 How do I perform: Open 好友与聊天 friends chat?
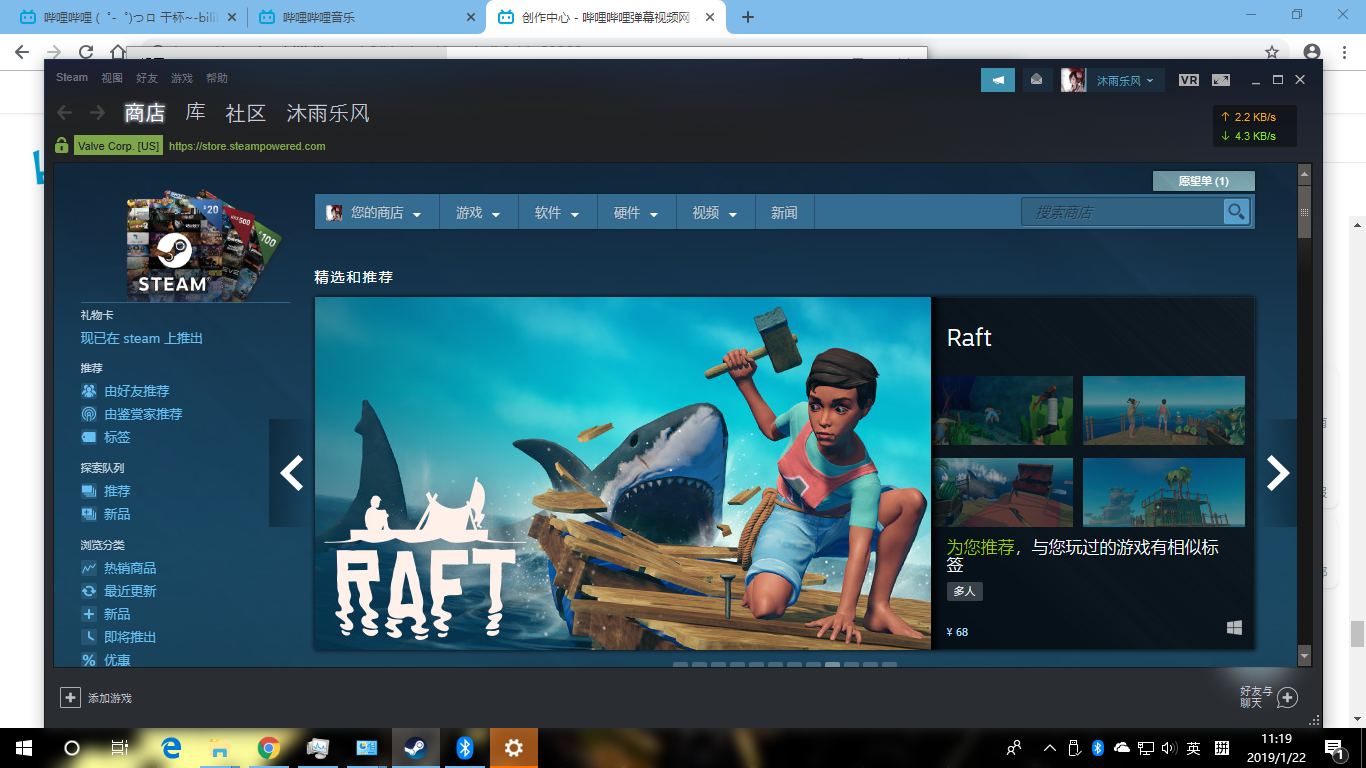coord(1269,697)
